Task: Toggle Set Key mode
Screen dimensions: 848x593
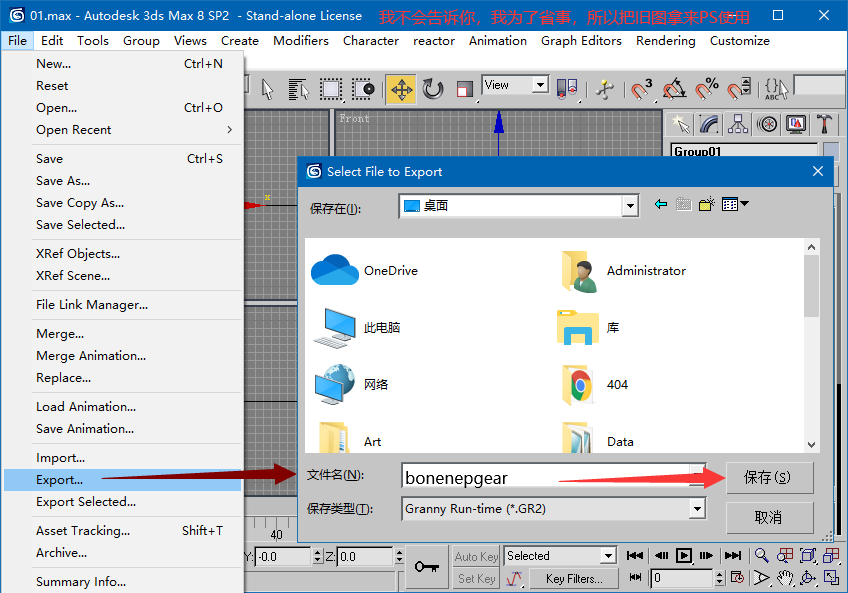Action: (x=476, y=578)
